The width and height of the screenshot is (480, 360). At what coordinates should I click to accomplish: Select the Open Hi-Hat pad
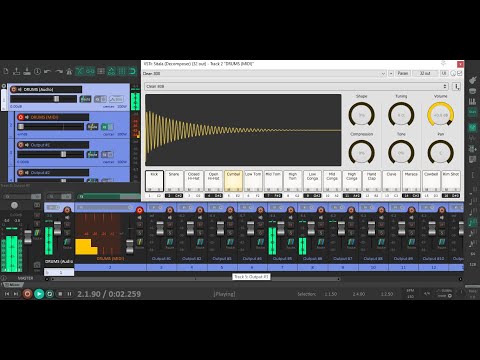point(214,181)
